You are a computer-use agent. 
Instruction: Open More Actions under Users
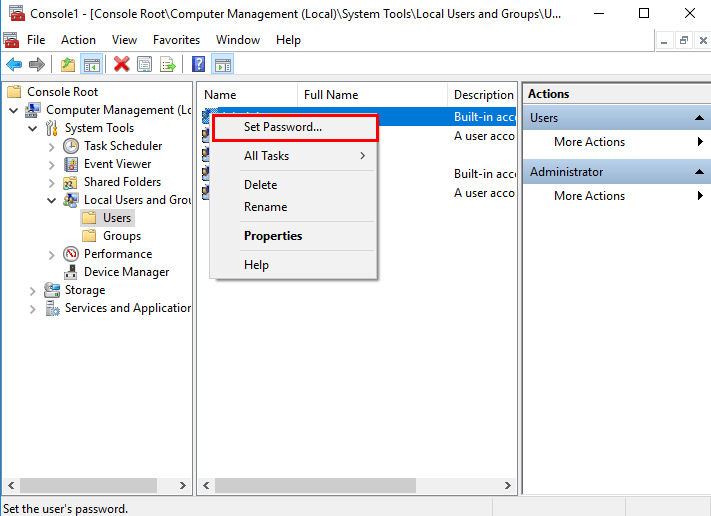pyautogui.click(x=617, y=142)
